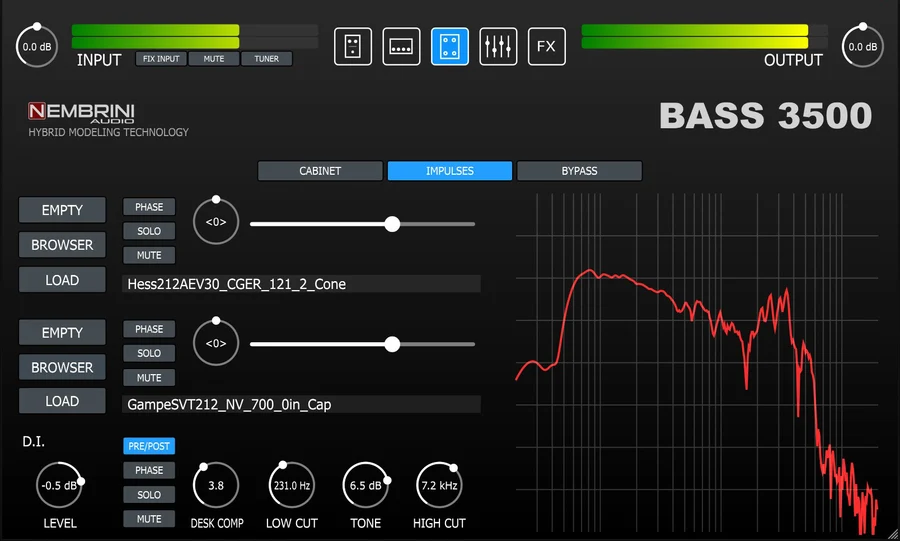
Task: Click the GampeSVT212_NV_700_0in_Cap file name field
Action: [301, 404]
